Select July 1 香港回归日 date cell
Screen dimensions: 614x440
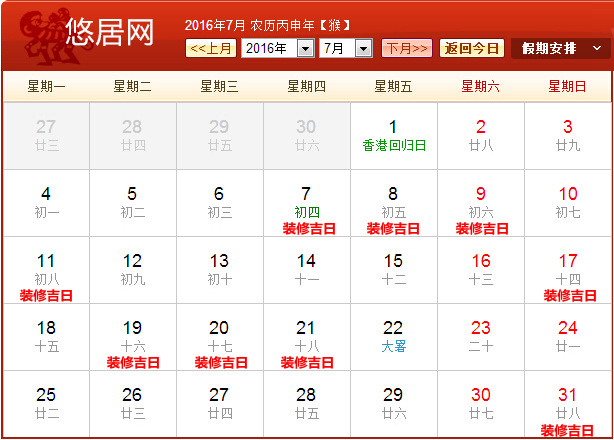[x=394, y=135]
